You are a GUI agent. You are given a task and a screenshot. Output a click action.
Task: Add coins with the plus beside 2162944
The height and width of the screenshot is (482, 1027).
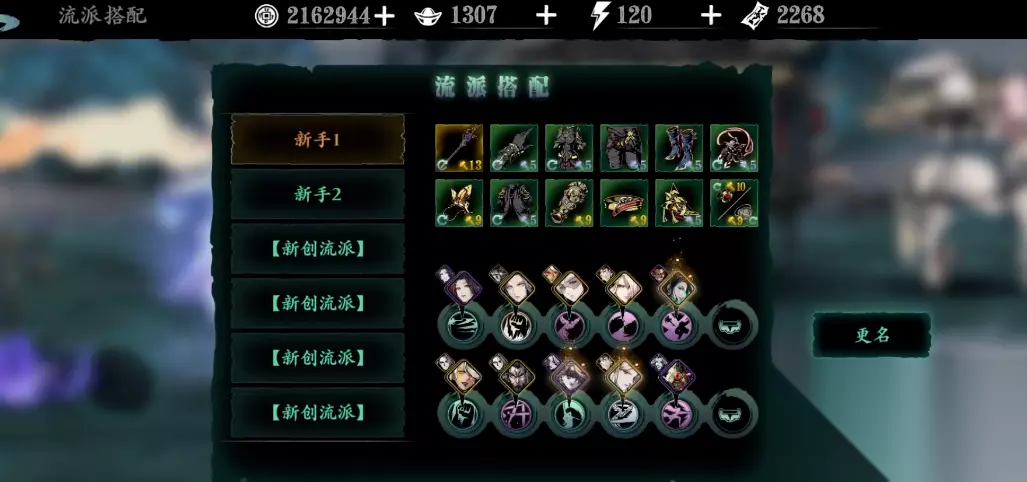(x=384, y=16)
